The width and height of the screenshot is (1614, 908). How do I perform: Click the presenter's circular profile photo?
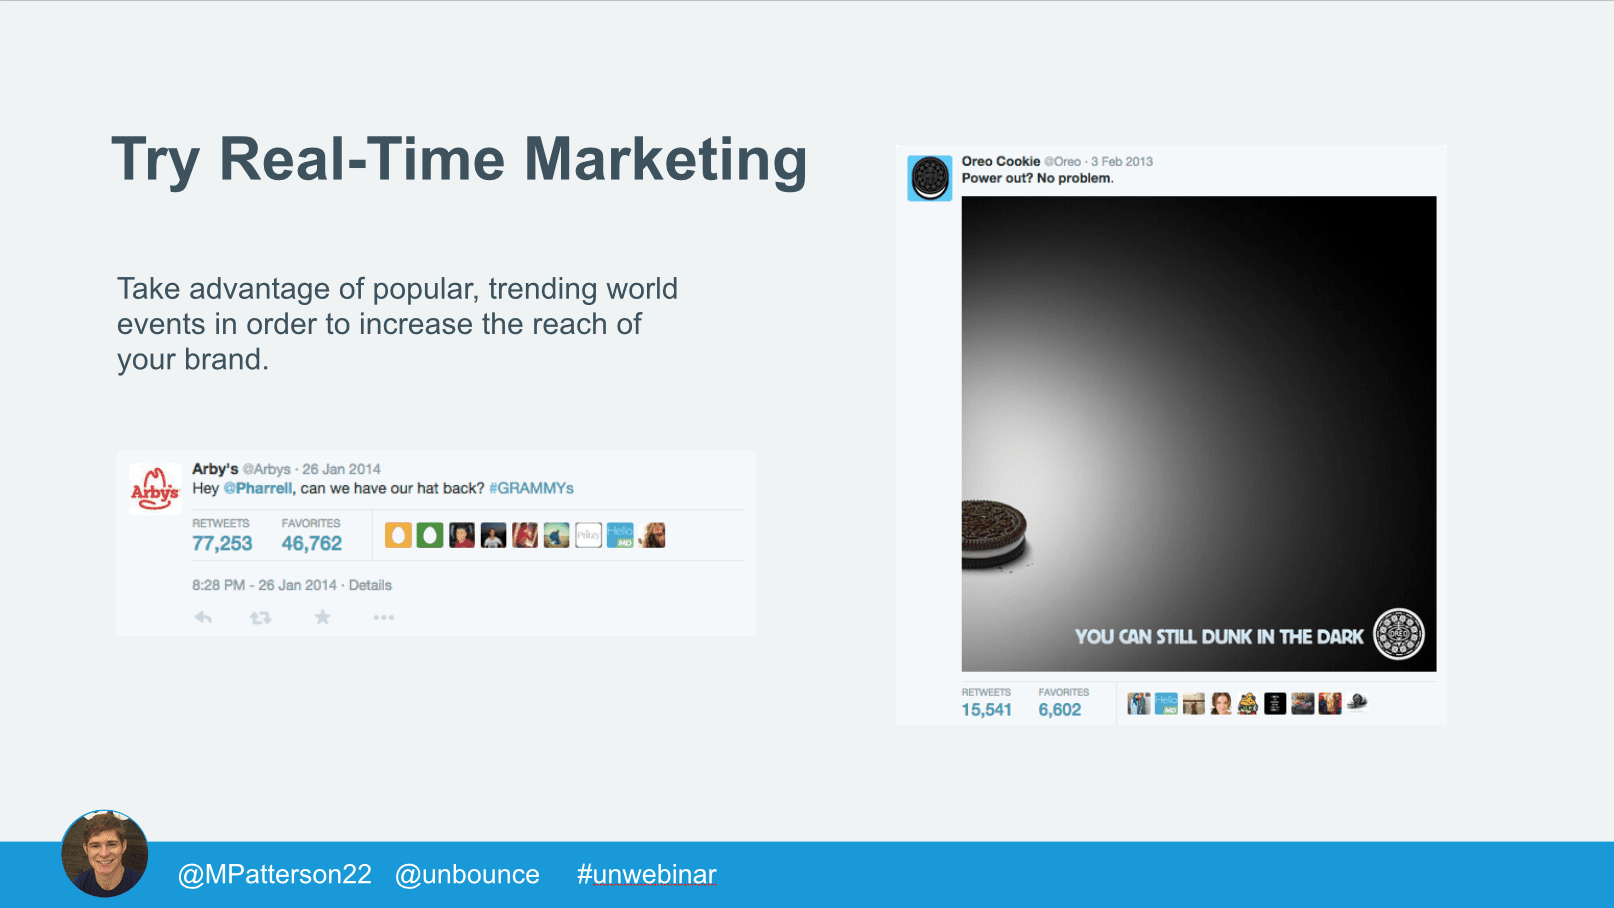coord(105,853)
